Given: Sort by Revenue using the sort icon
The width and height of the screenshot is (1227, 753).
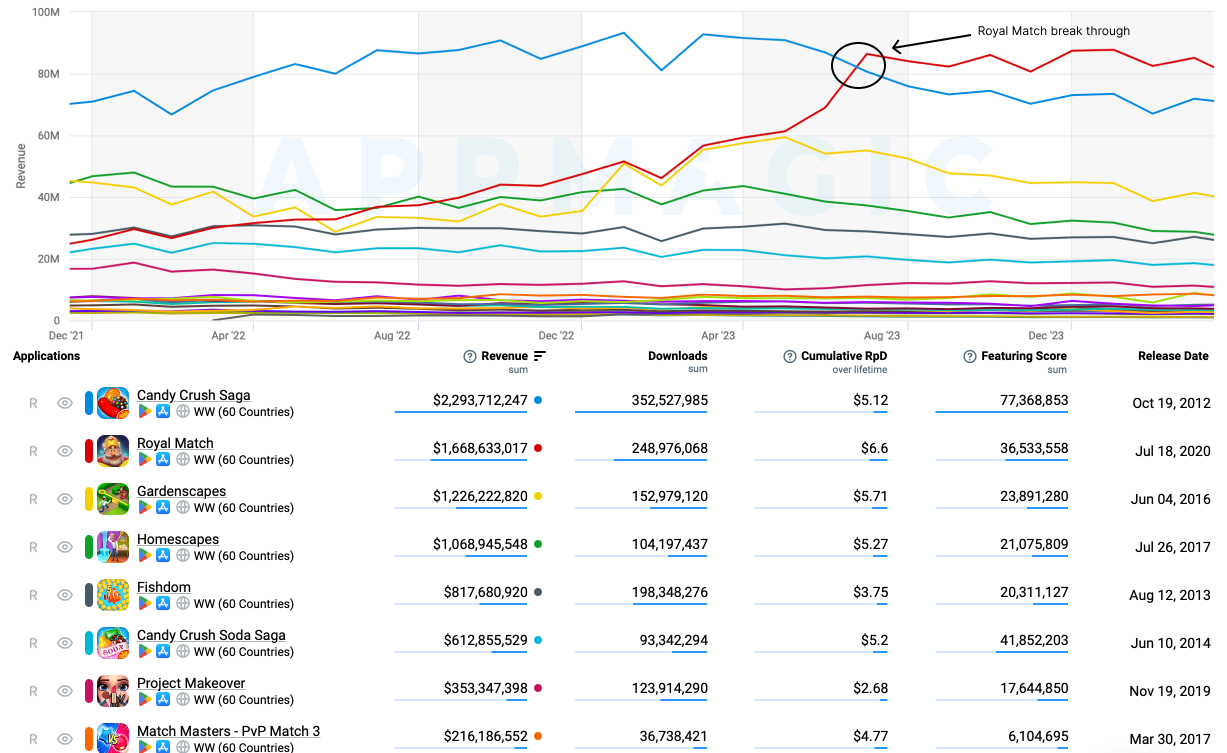Looking at the screenshot, I should point(540,356).
